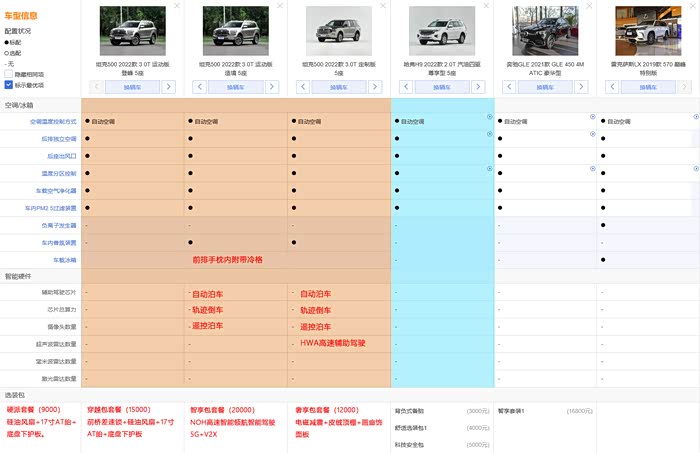Click circle icon in Haval H9 自动空调 cell
This screenshot has width=700, height=453.
490,116
